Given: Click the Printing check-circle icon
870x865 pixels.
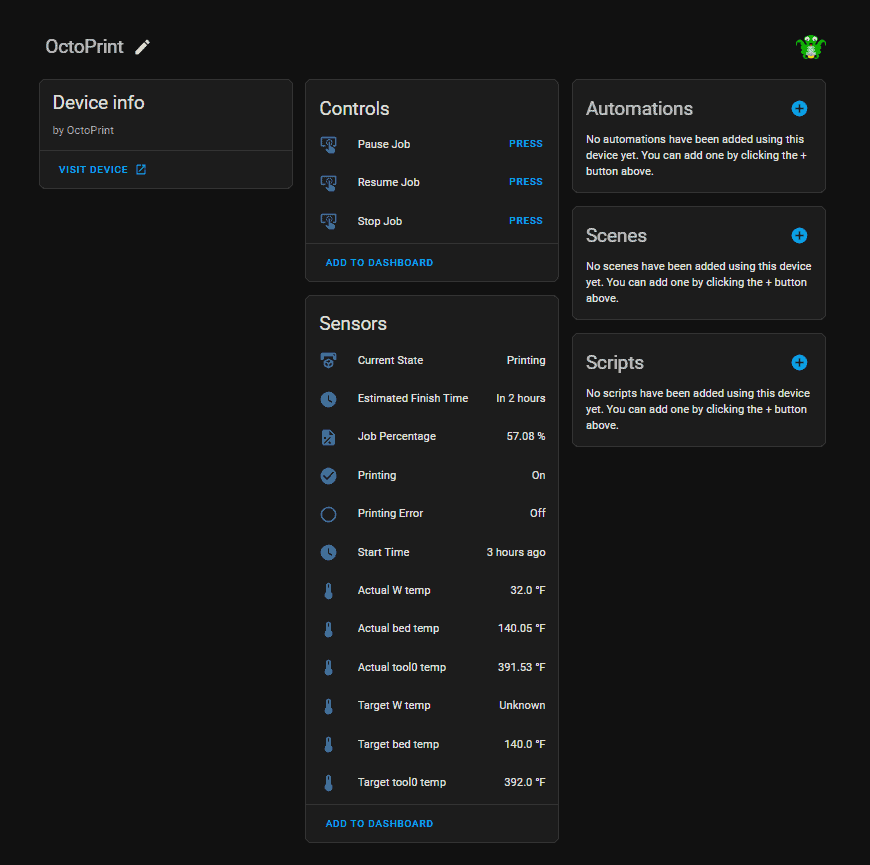Looking at the screenshot, I should 328,476.
